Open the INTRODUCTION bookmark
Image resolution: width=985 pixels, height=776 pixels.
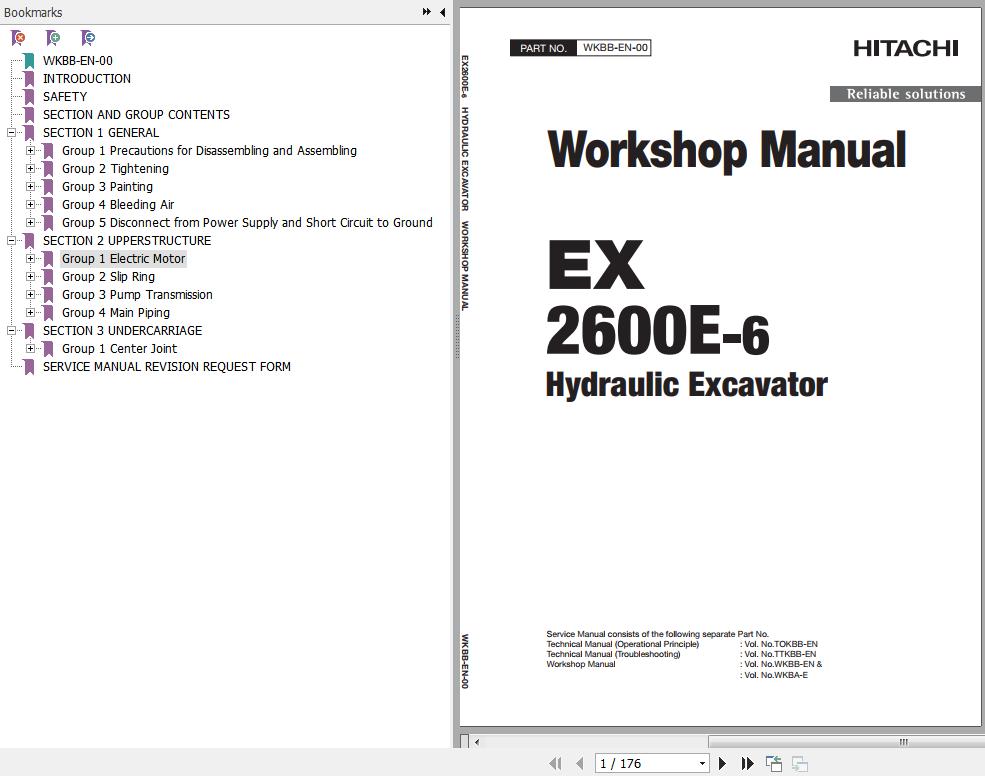click(87, 79)
